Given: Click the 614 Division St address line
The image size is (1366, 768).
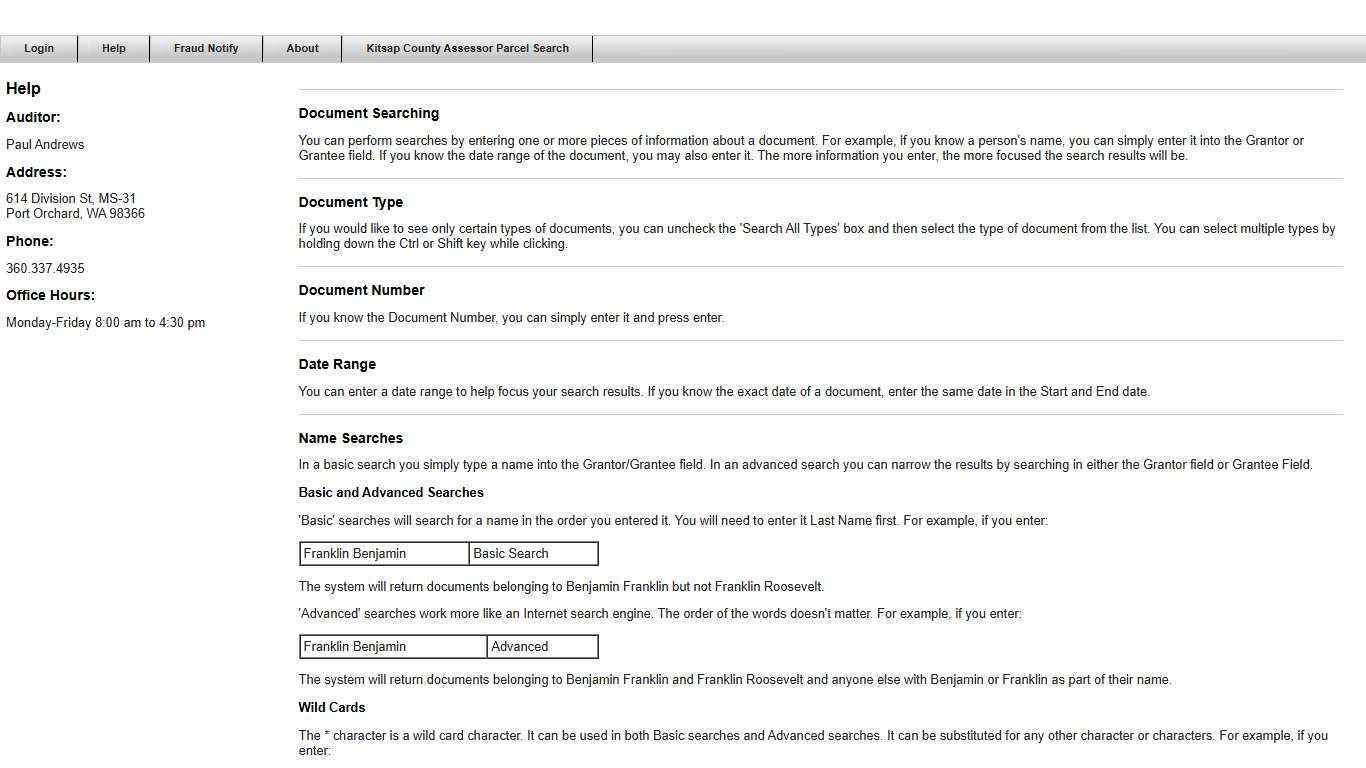Looking at the screenshot, I should coord(71,198).
